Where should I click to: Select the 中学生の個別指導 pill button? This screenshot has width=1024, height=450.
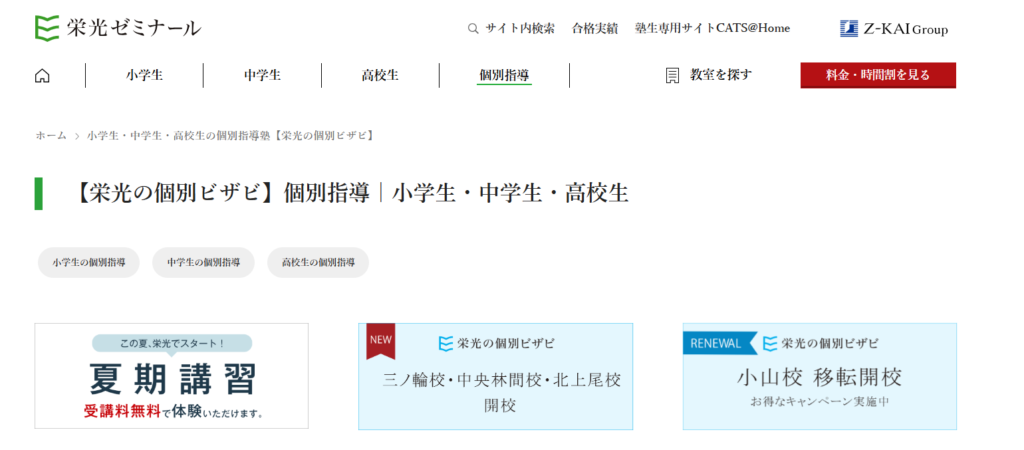pyautogui.click(x=203, y=263)
